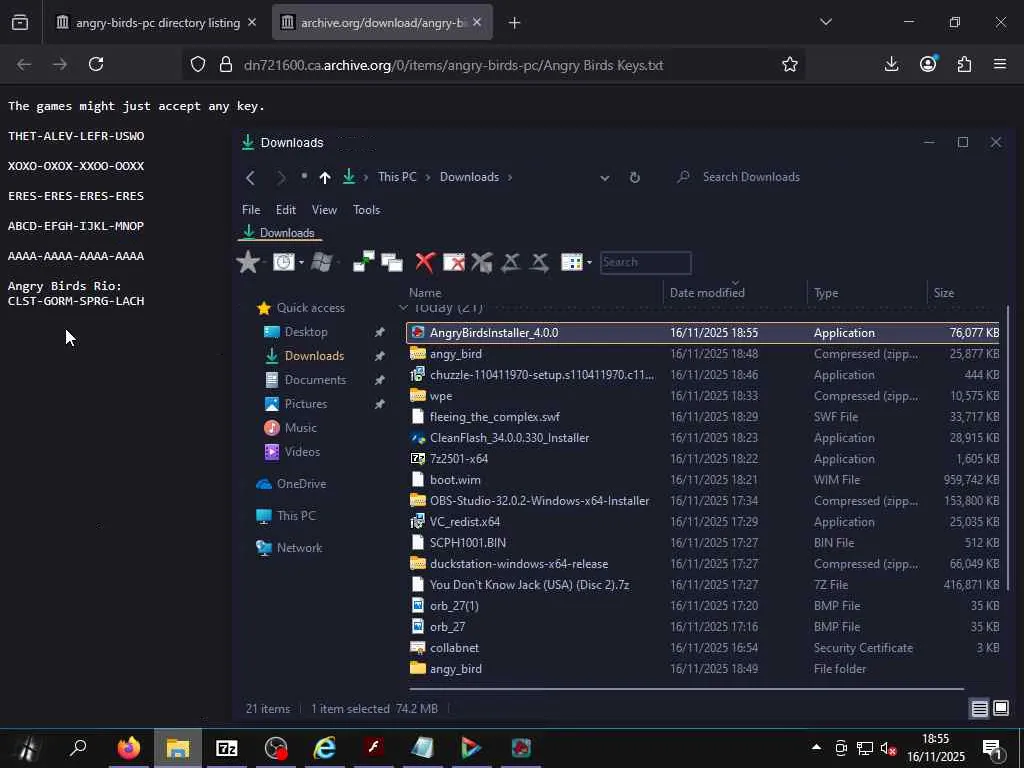List all Firefox tabs via chevron
This screenshot has width=1024, height=768.
coord(826,22)
